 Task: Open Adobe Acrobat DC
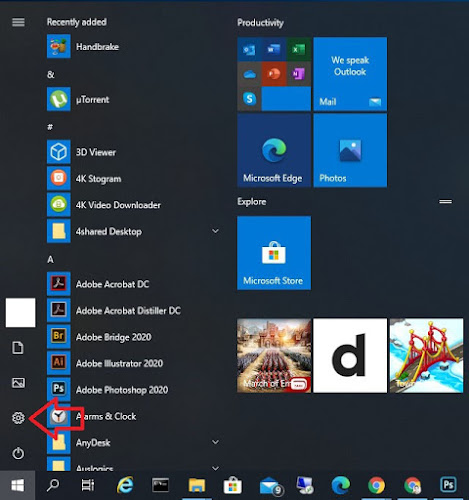pyautogui.click(x=133, y=284)
